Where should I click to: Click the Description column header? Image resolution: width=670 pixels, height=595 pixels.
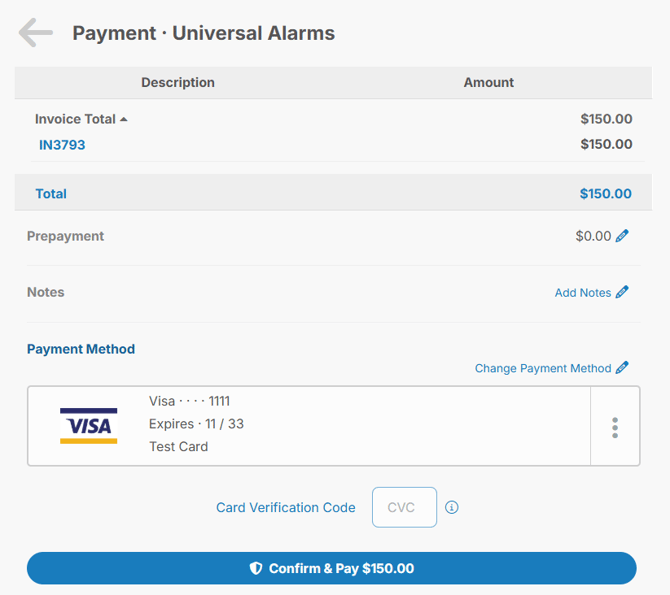pos(178,82)
